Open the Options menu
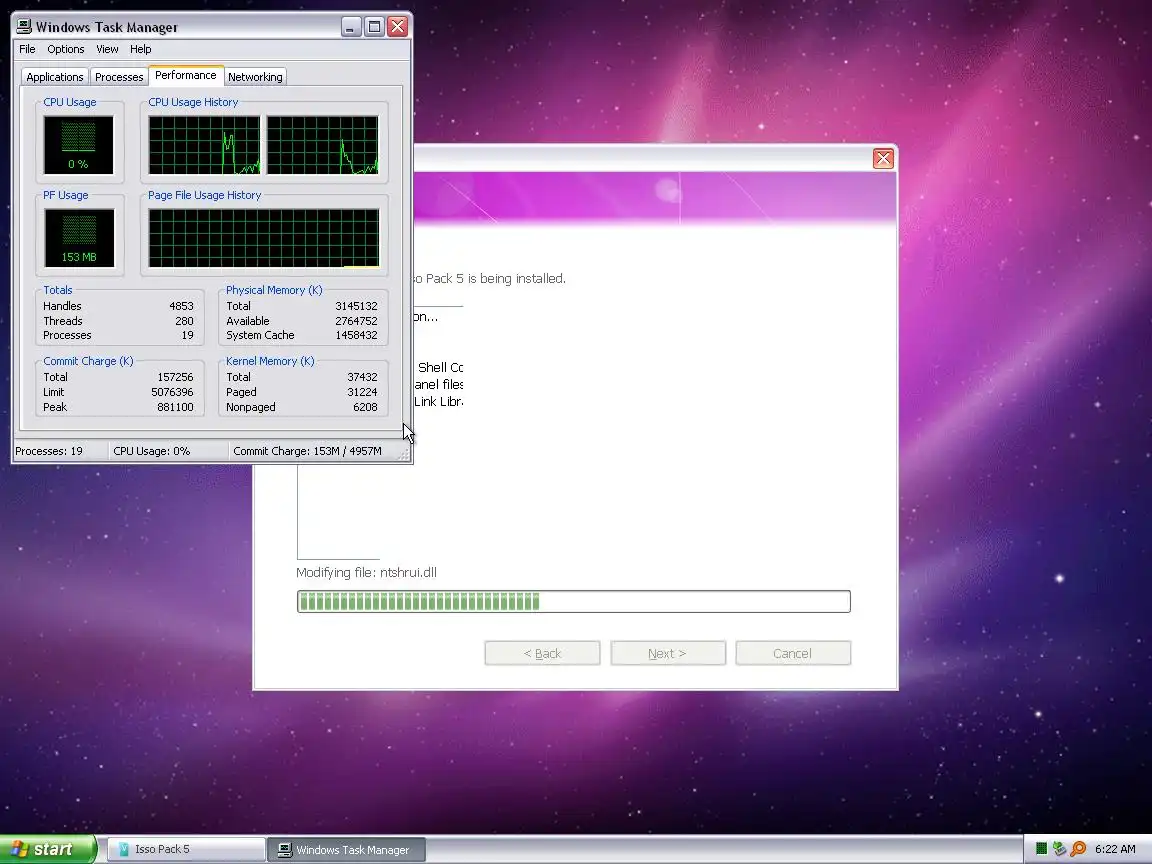1152x864 pixels. [x=65, y=49]
